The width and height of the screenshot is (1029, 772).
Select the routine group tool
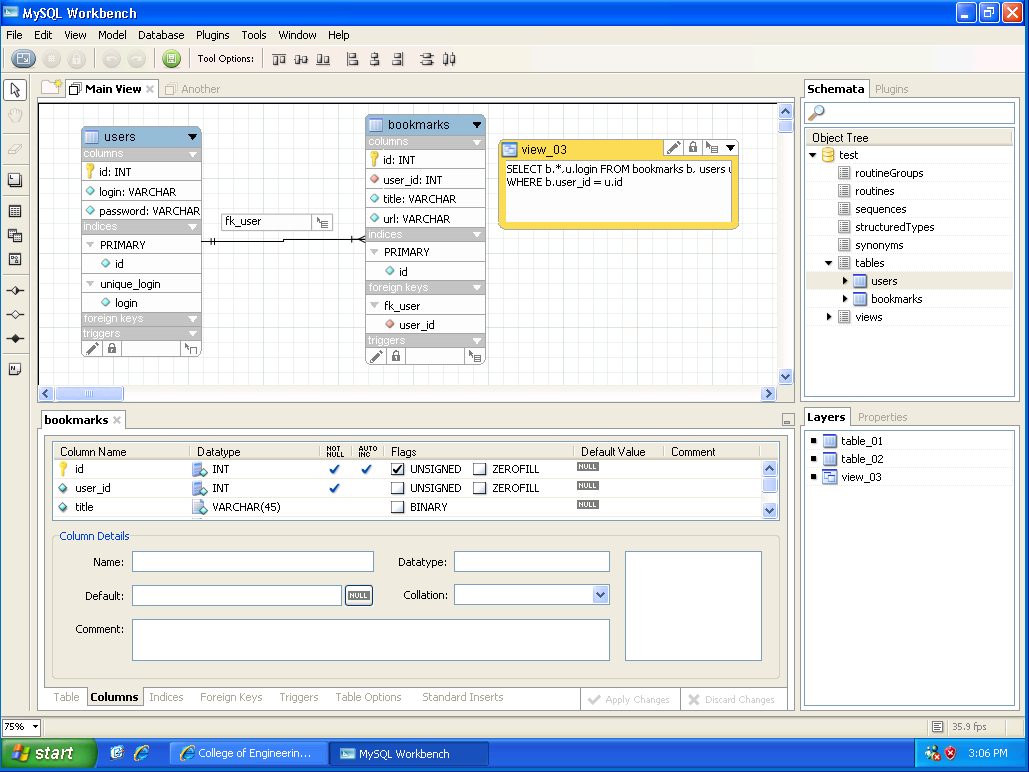pos(15,259)
